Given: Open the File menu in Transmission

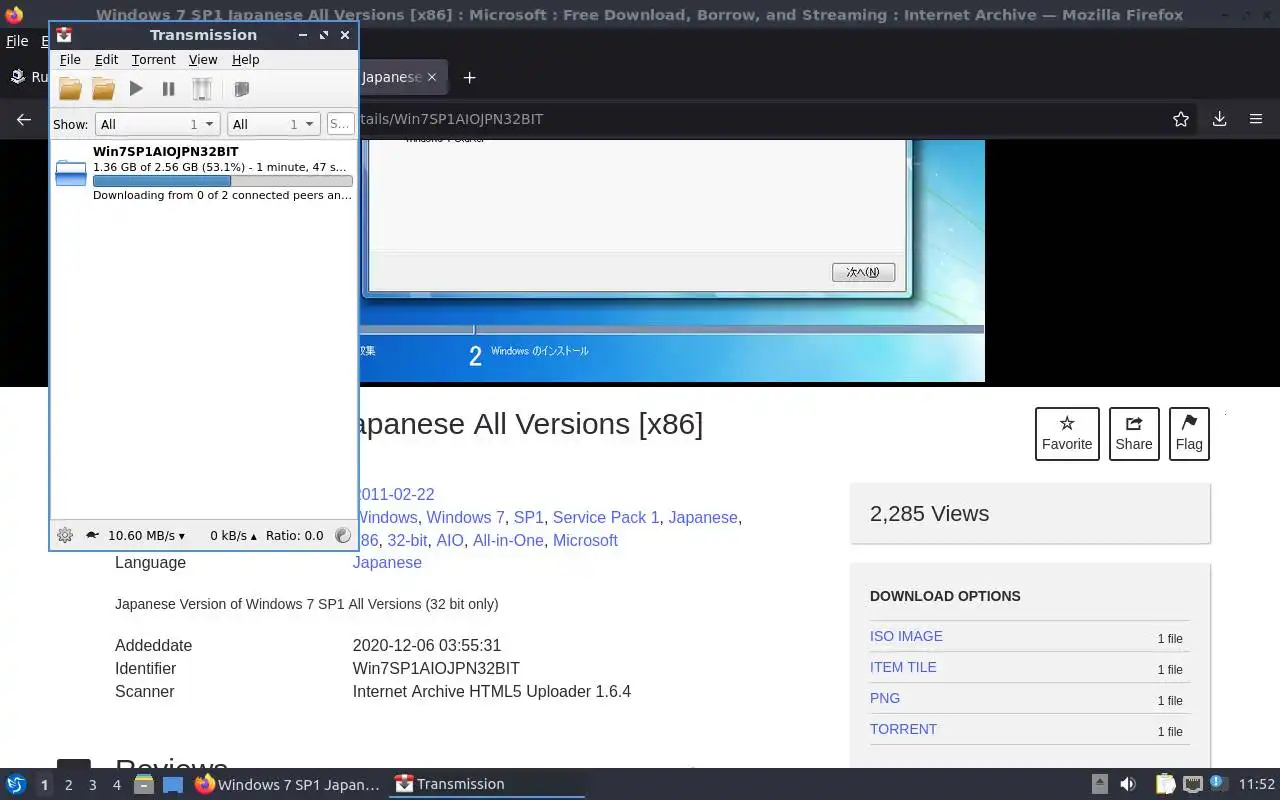Looking at the screenshot, I should coord(70,60).
